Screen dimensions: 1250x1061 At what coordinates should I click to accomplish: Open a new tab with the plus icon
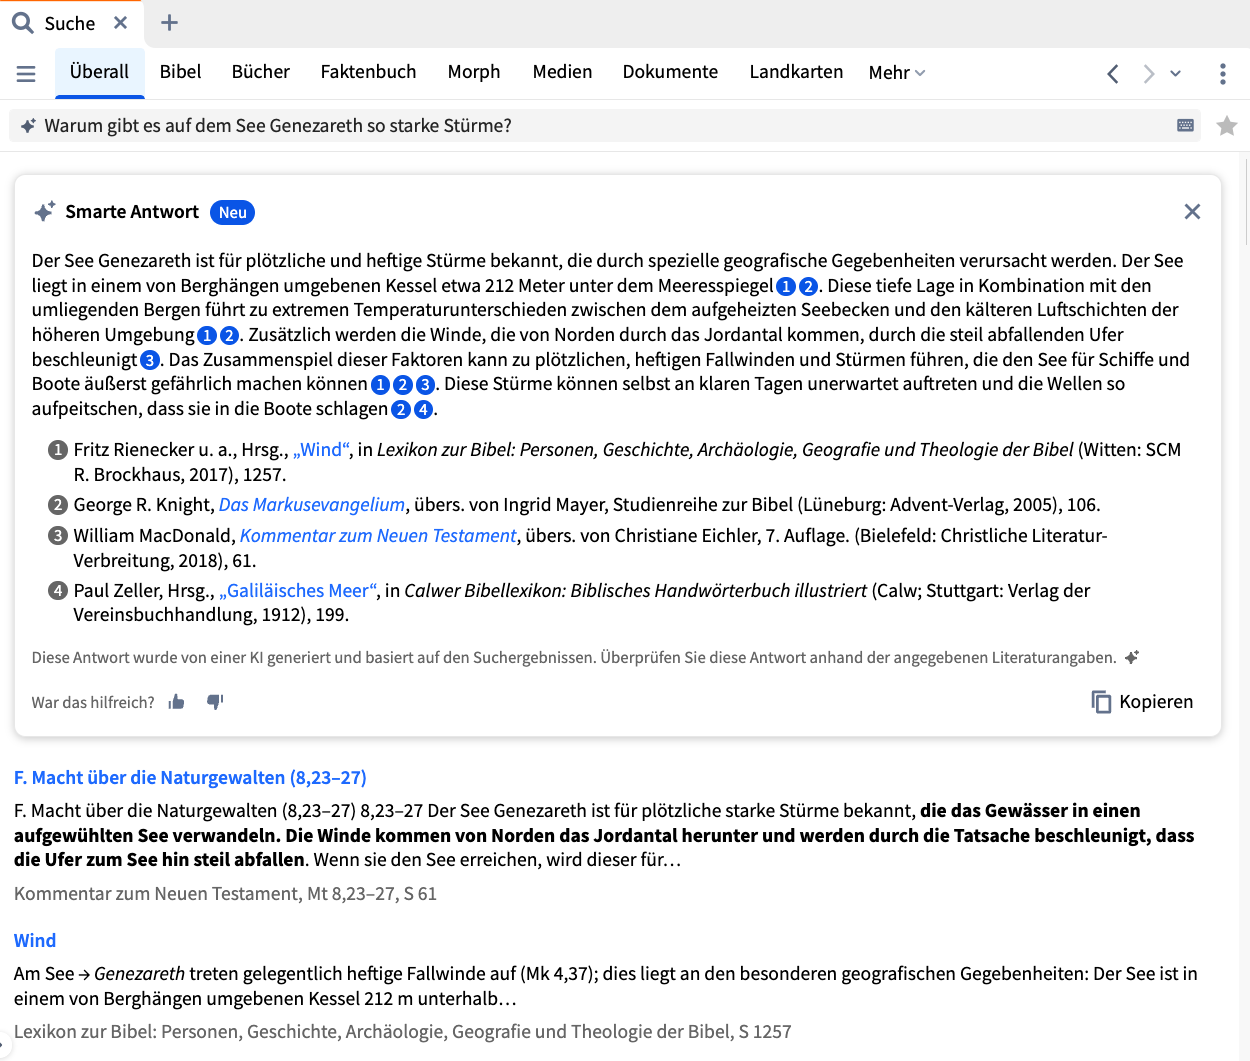(x=169, y=23)
